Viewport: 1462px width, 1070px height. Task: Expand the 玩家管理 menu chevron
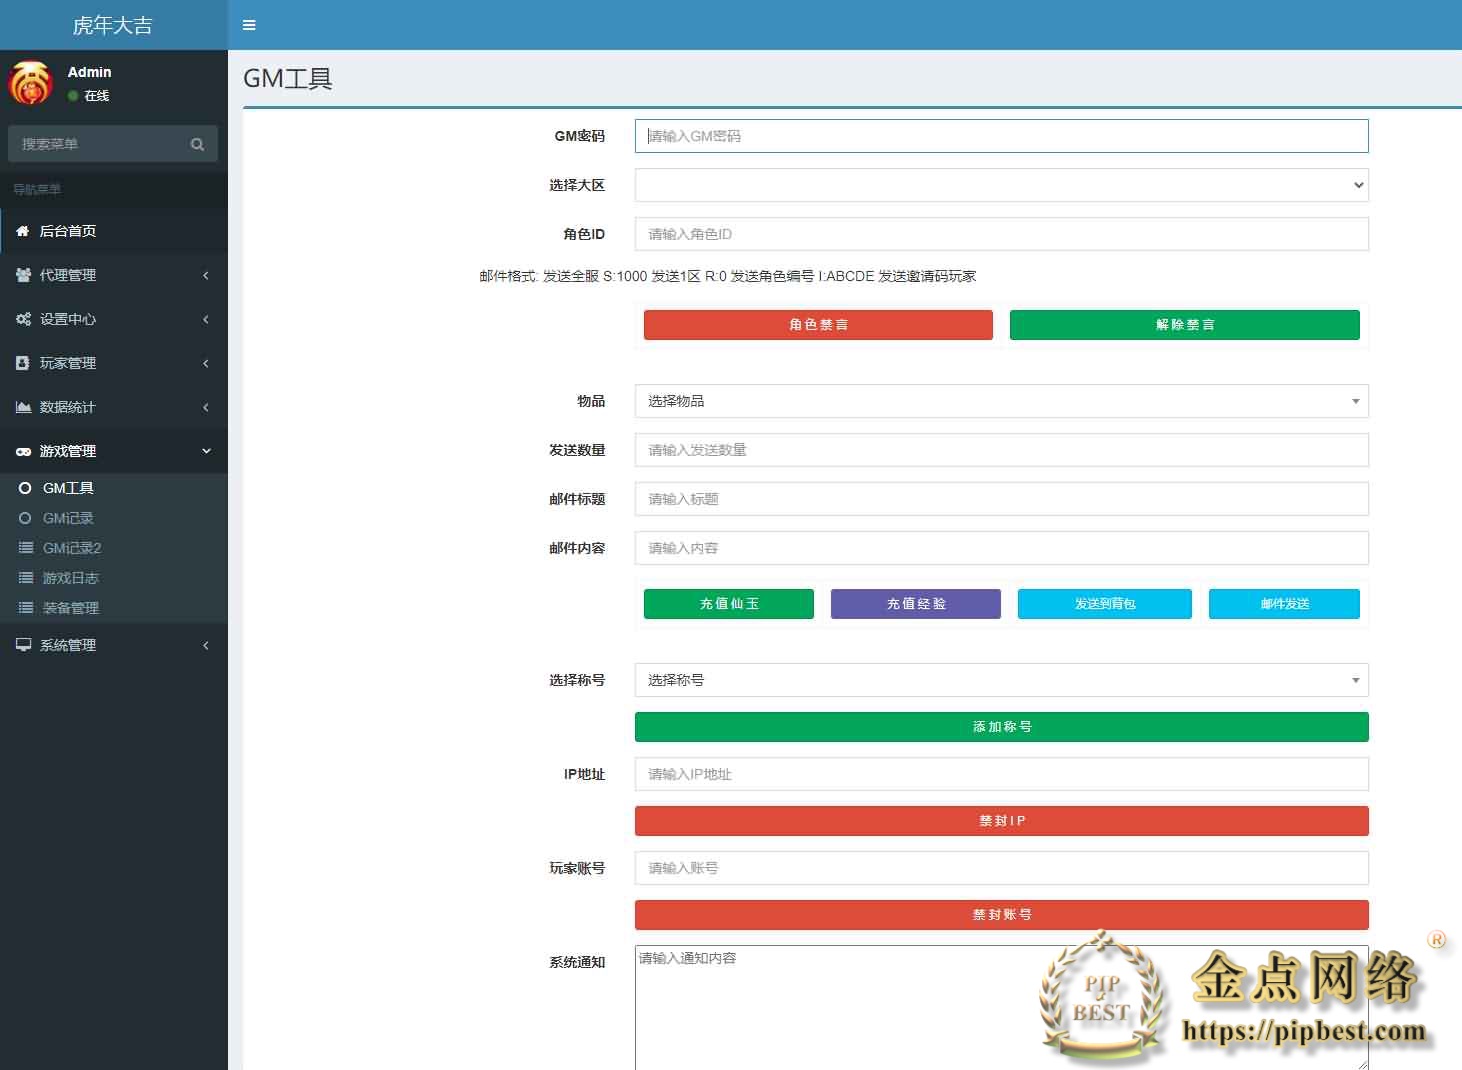click(x=206, y=363)
